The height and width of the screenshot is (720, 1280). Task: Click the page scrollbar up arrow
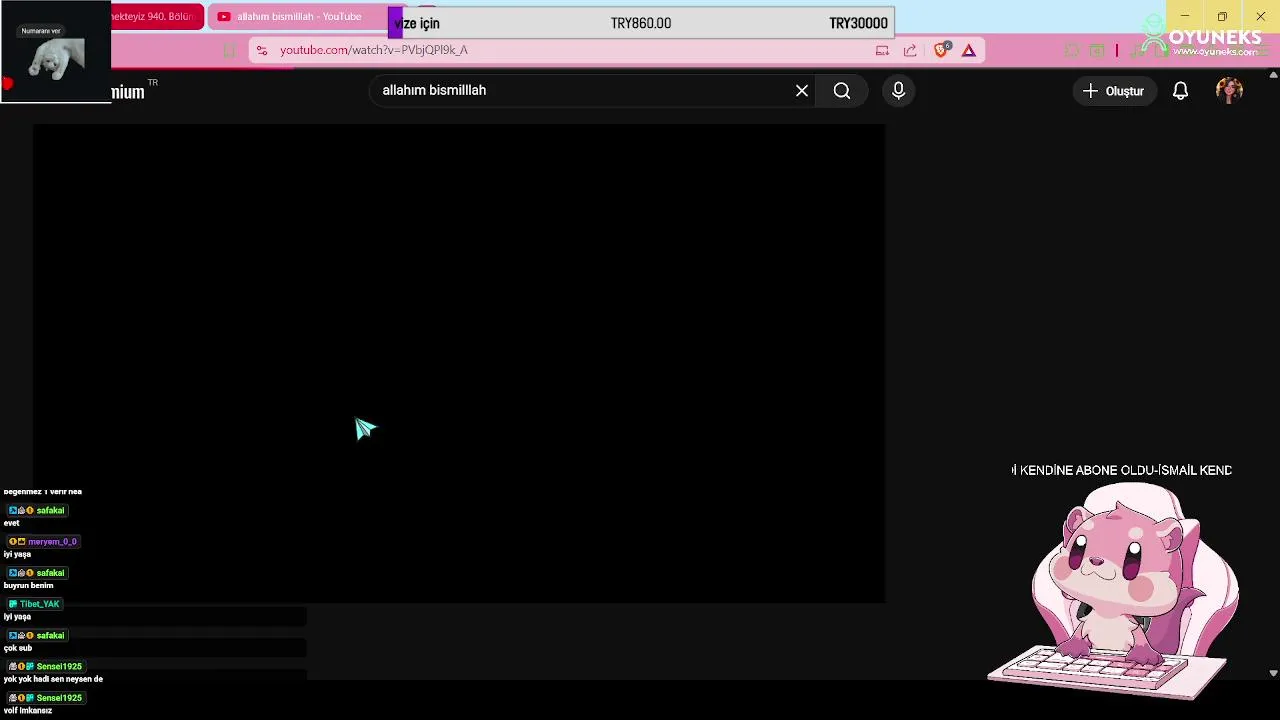pyautogui.click(x=1273, y=74)
